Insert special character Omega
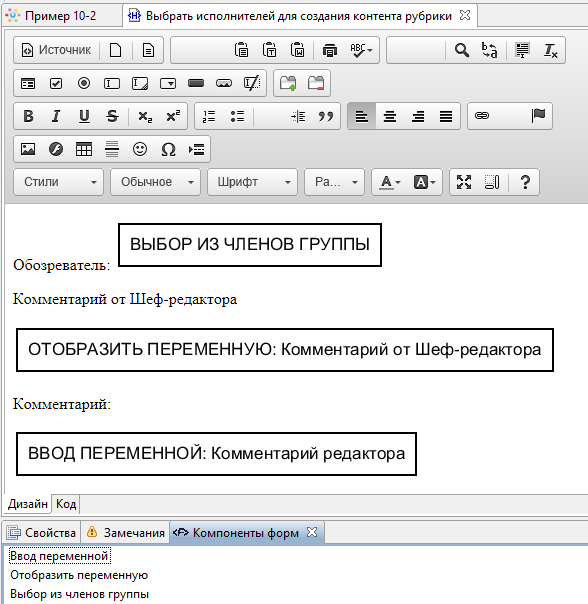This screenshot has width=588, height=604. (x=168, y=149)
